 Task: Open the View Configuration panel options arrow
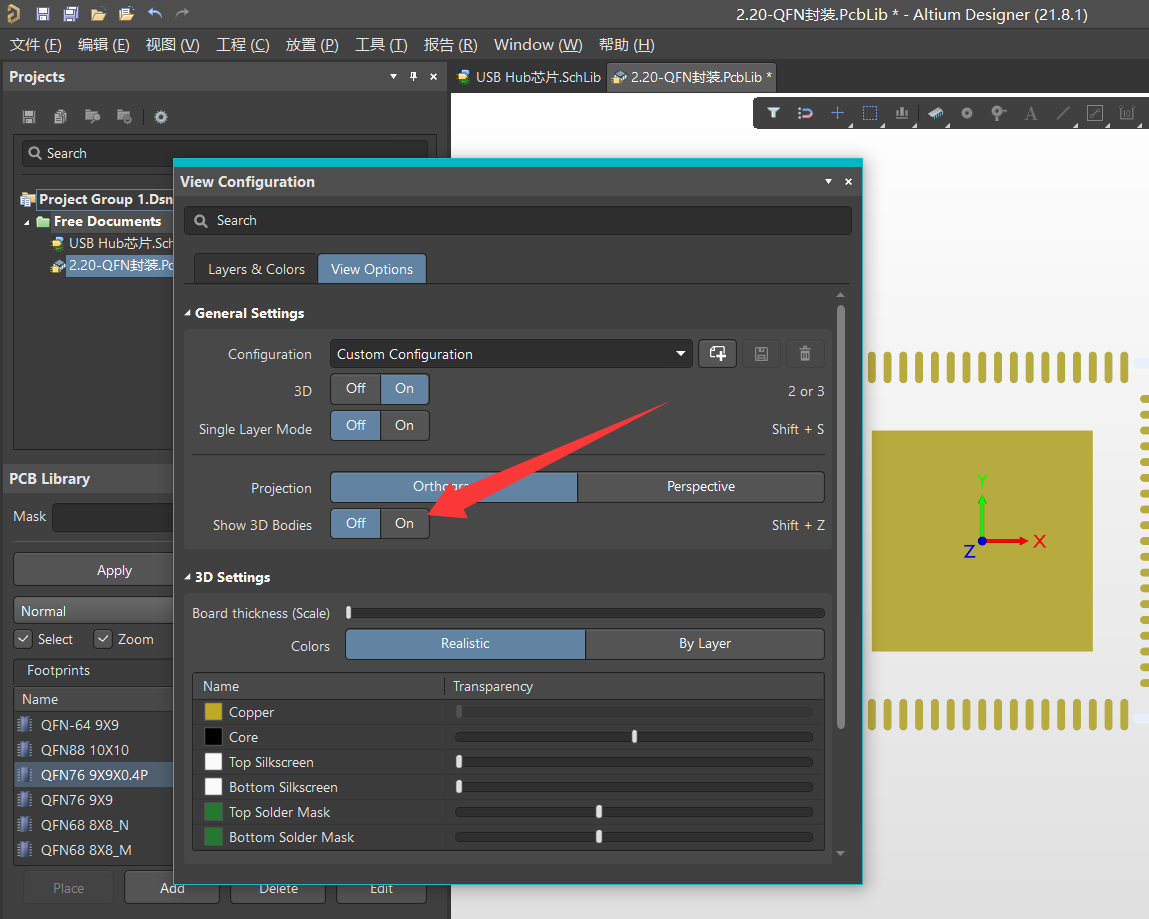[828, 181]
